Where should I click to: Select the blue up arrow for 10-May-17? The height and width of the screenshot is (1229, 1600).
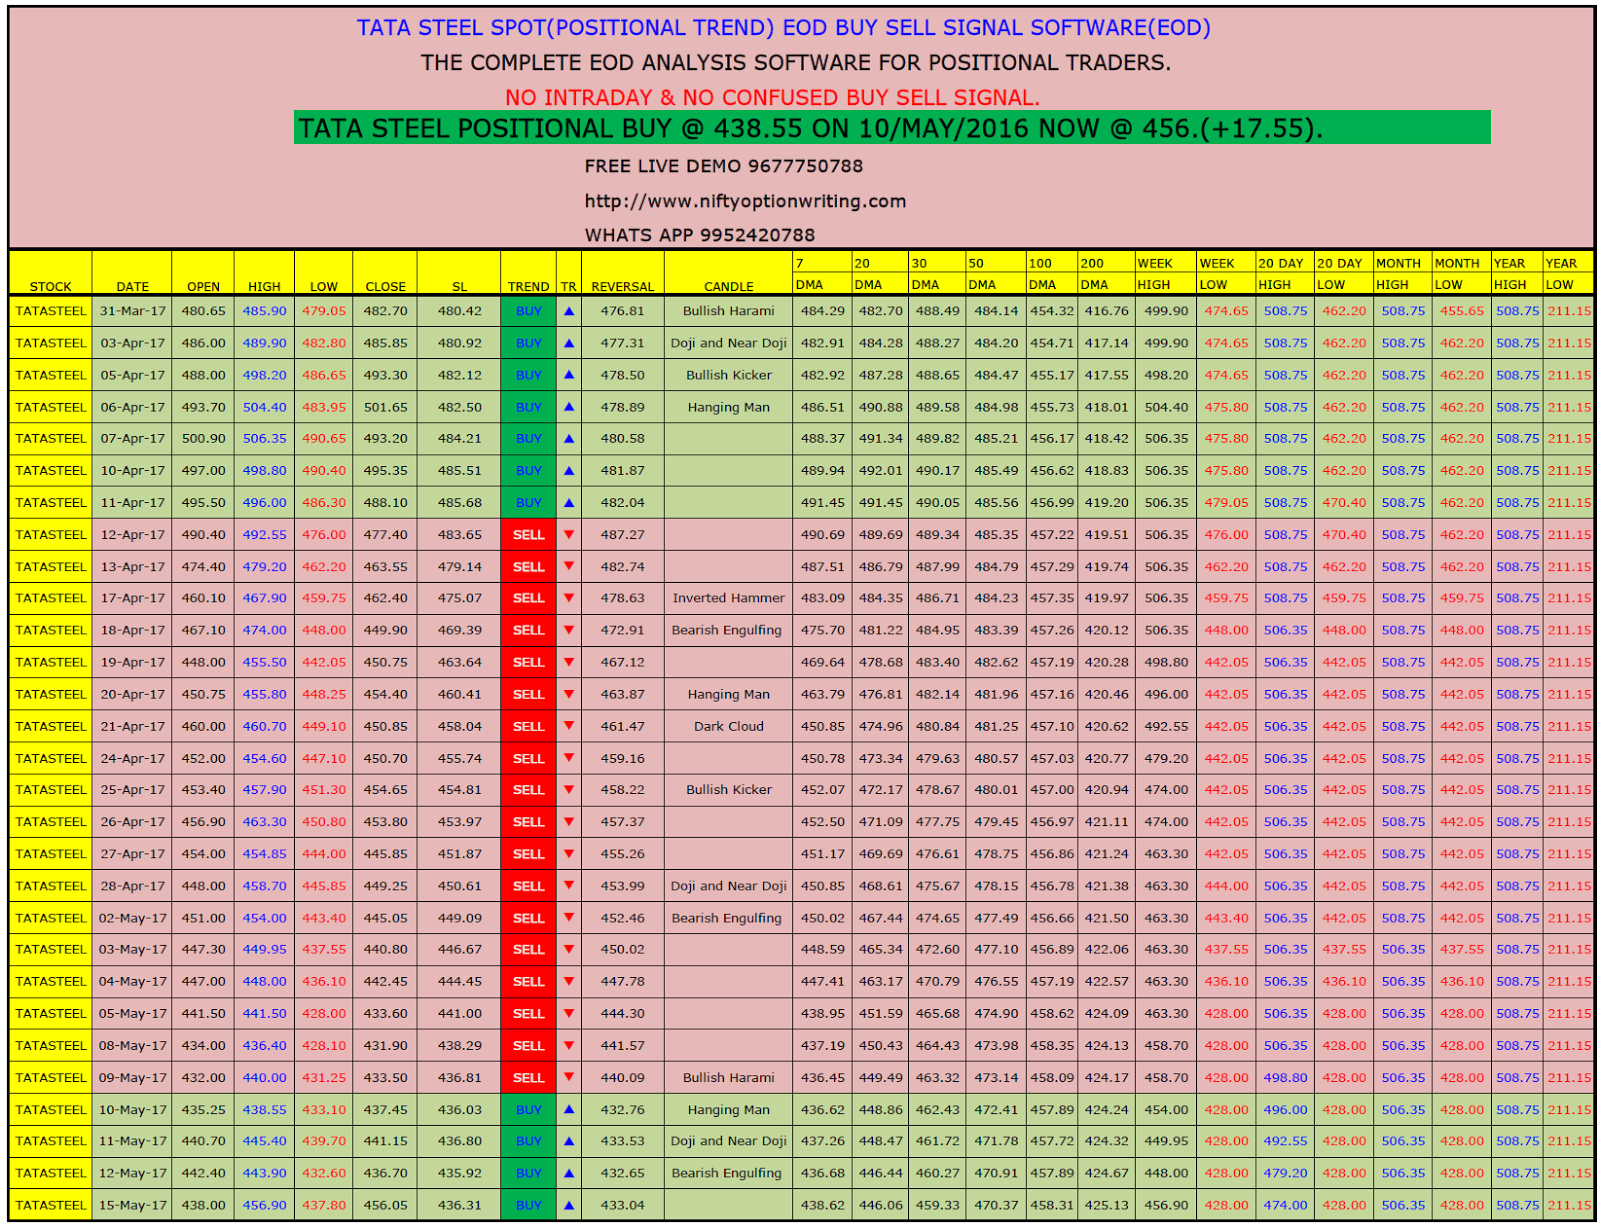pyautogui.click(x=569, y=1109)
